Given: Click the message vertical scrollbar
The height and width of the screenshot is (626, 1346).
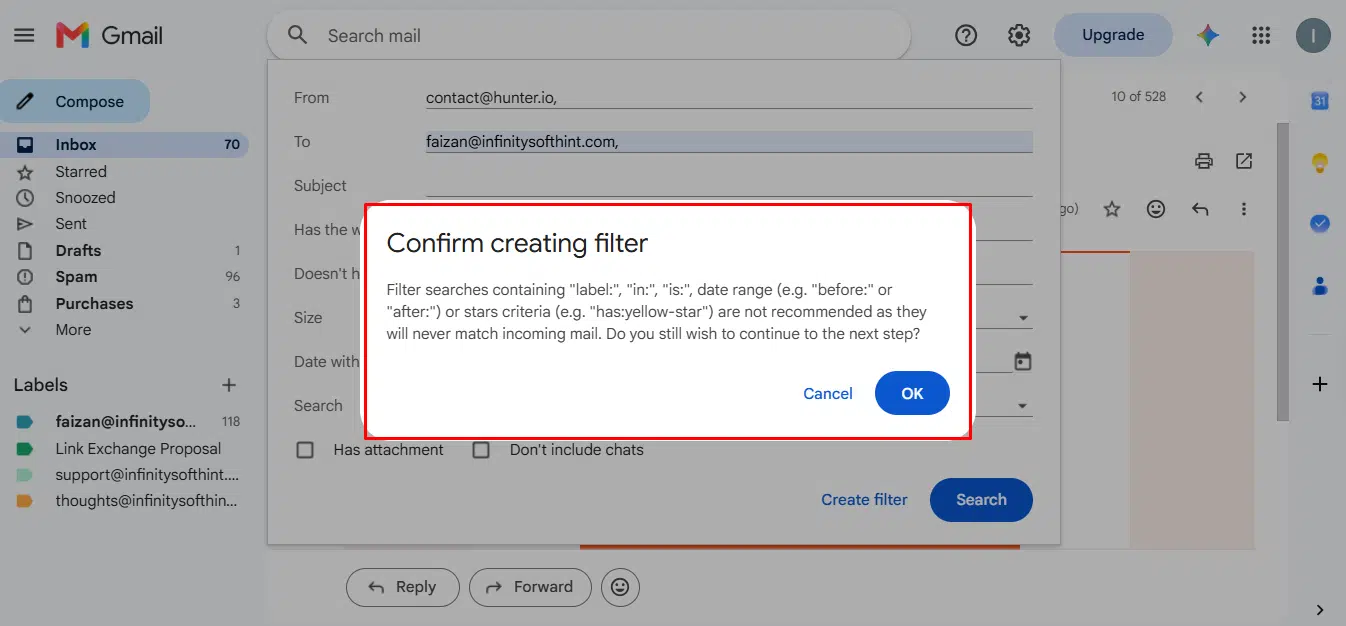Looking at the screenshot, I should coord(1283,272).
